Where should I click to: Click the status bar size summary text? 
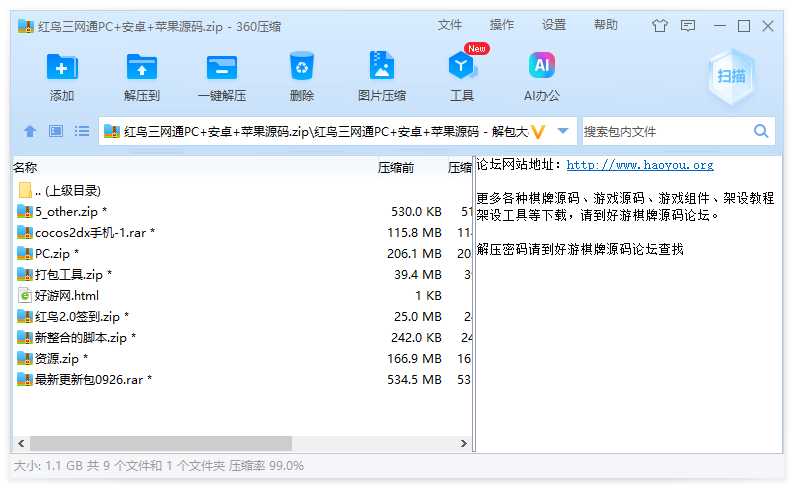158,466
